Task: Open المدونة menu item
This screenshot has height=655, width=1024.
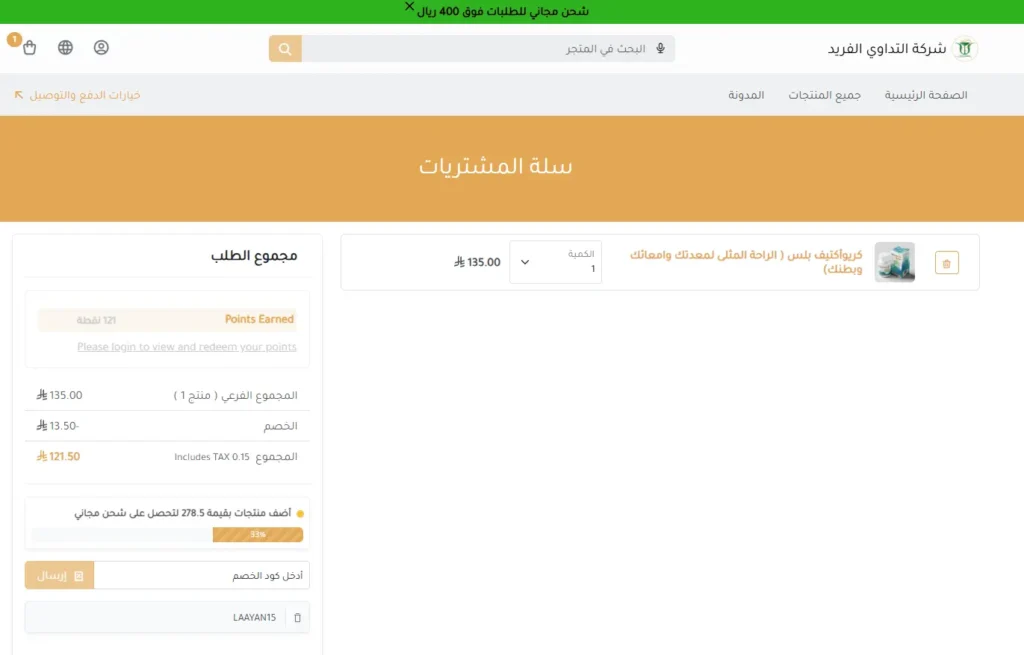Action: coord(746,95)
